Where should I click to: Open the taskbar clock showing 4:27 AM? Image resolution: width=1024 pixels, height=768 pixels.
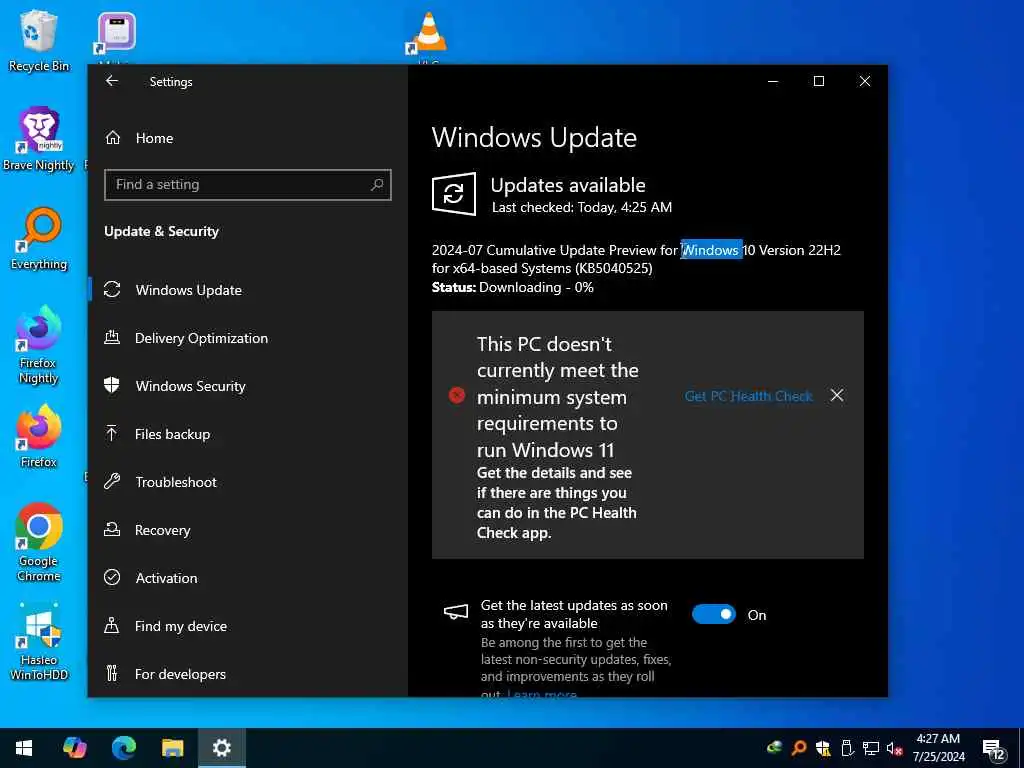(938, 748)
